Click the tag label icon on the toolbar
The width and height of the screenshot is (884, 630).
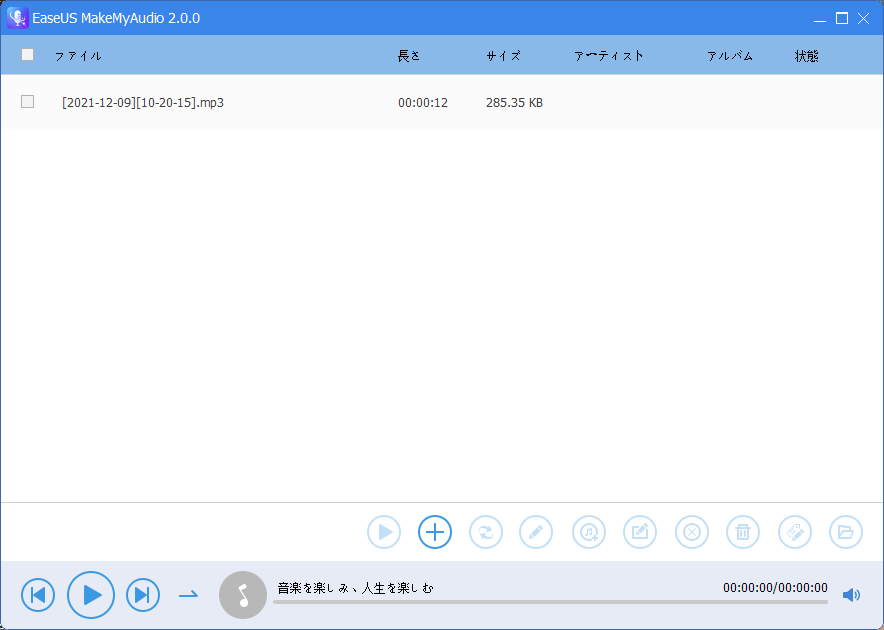pos(794,532)
